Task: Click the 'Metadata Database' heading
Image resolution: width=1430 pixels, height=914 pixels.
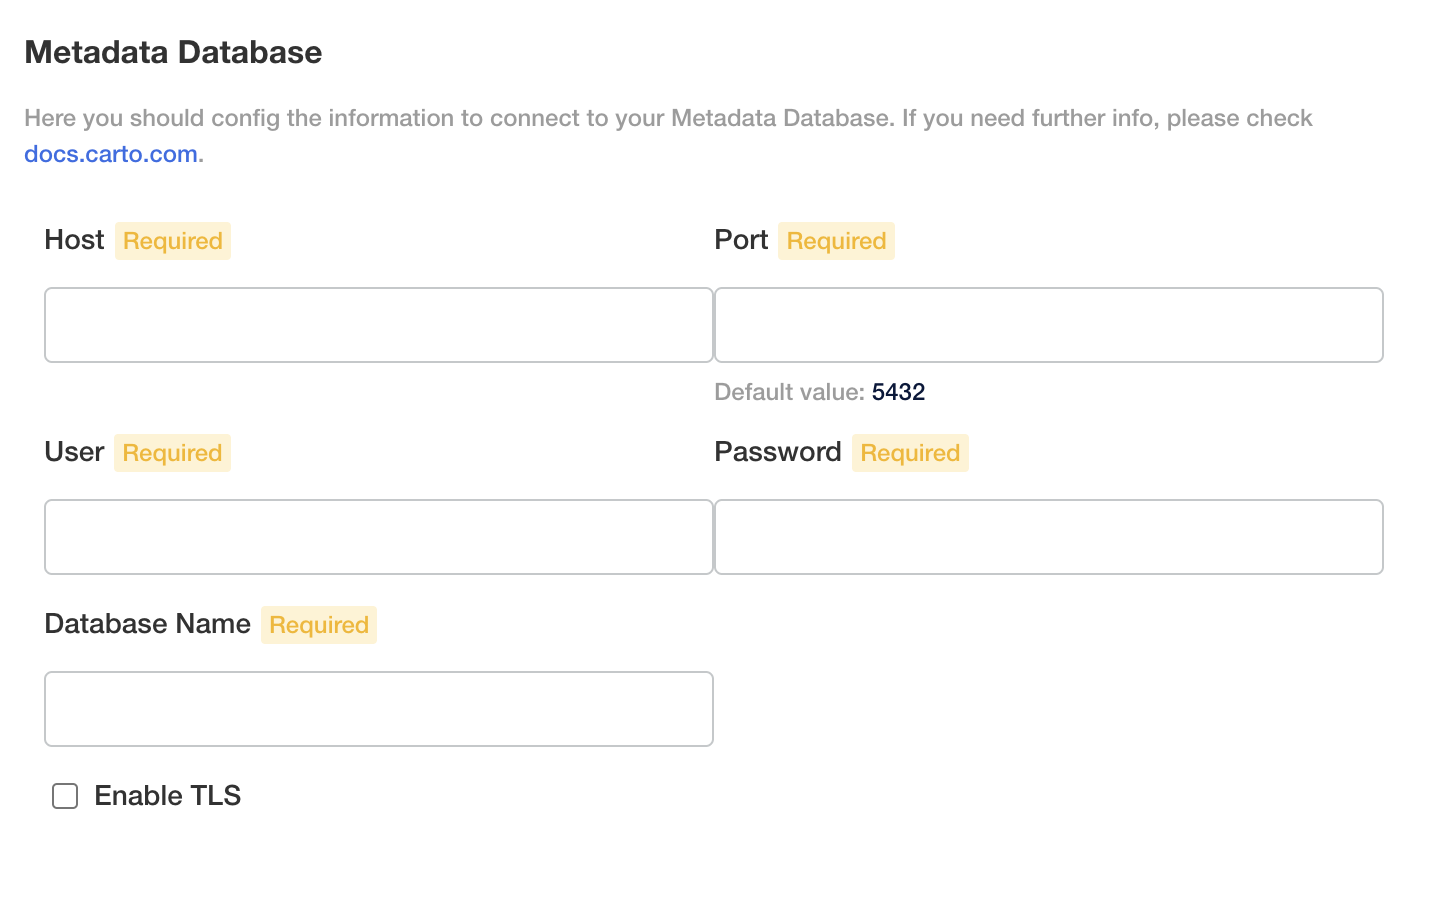Action: coord(173,52)
